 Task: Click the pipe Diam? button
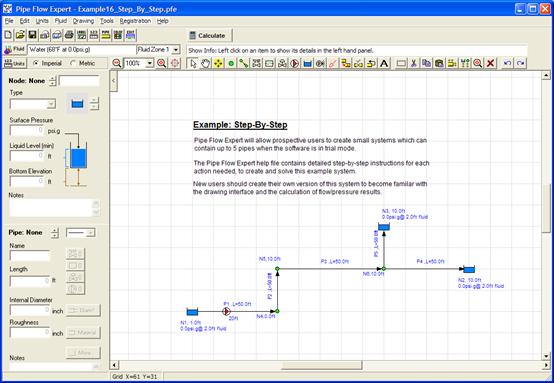click(83, 310)
